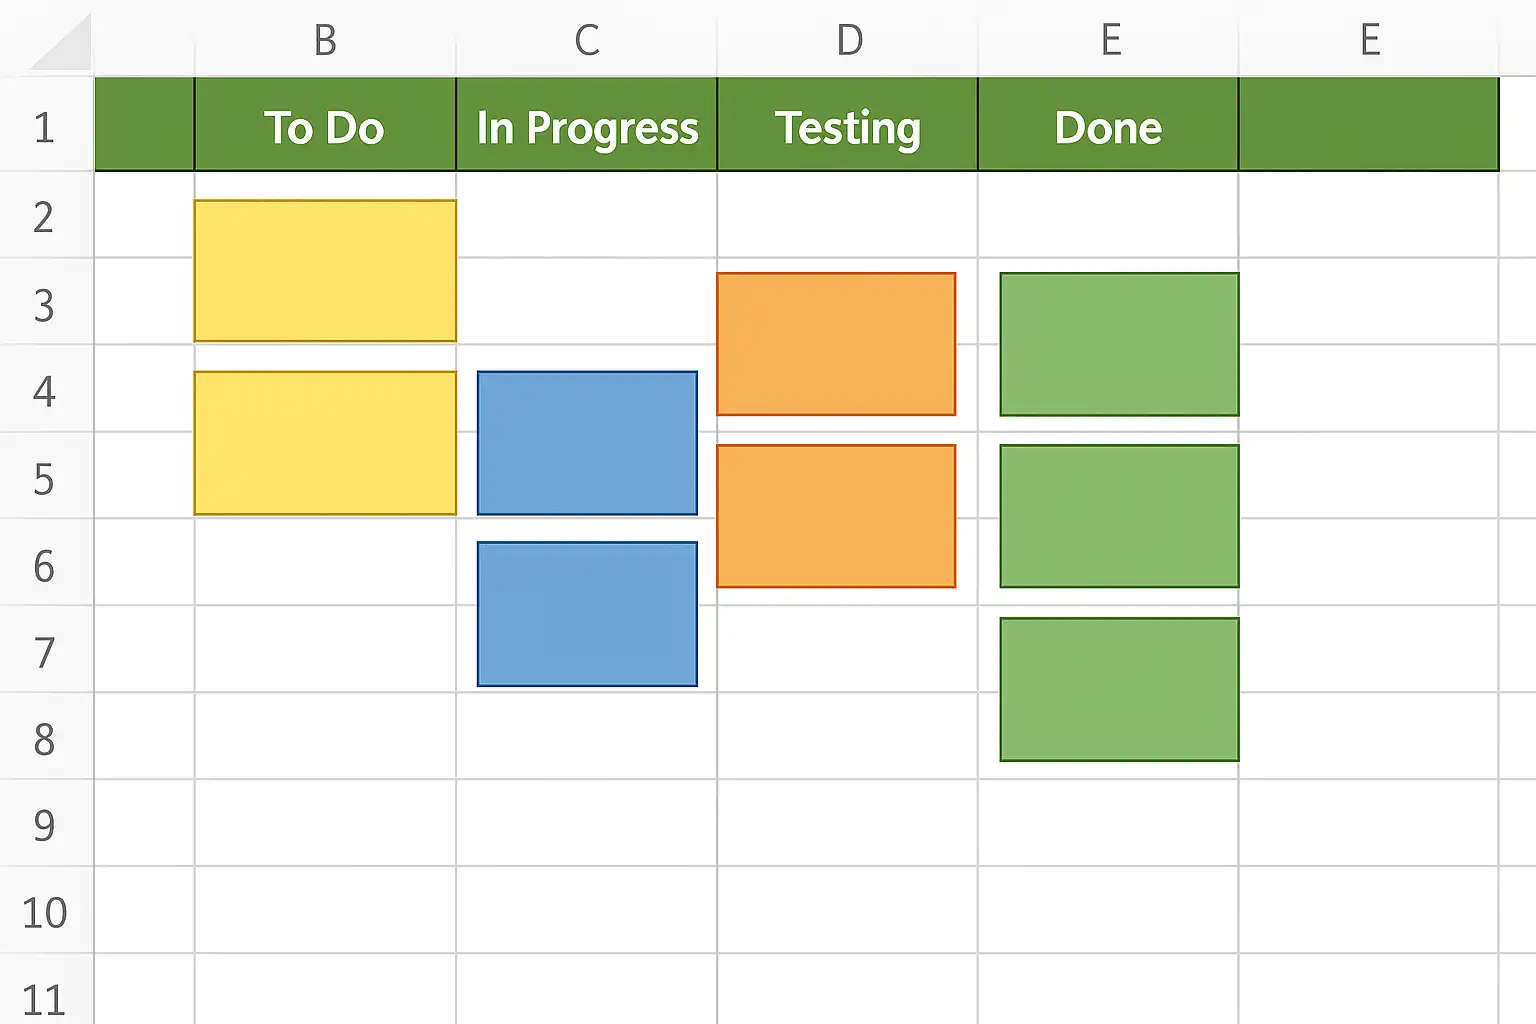Select the row 9 header
1536x1024 pixels.
click(x=44, y=825)
